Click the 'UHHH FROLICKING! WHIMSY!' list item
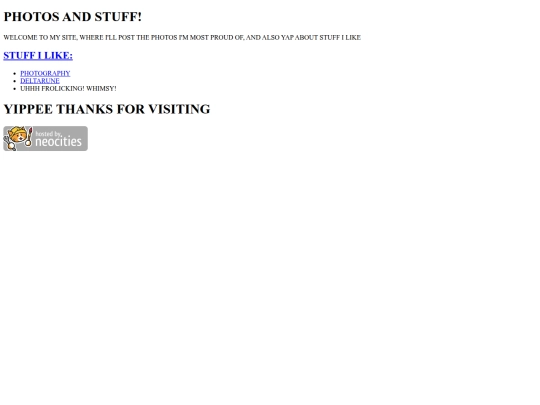The width and height of the screenshot is (540, 405). (x=68, y=89)
